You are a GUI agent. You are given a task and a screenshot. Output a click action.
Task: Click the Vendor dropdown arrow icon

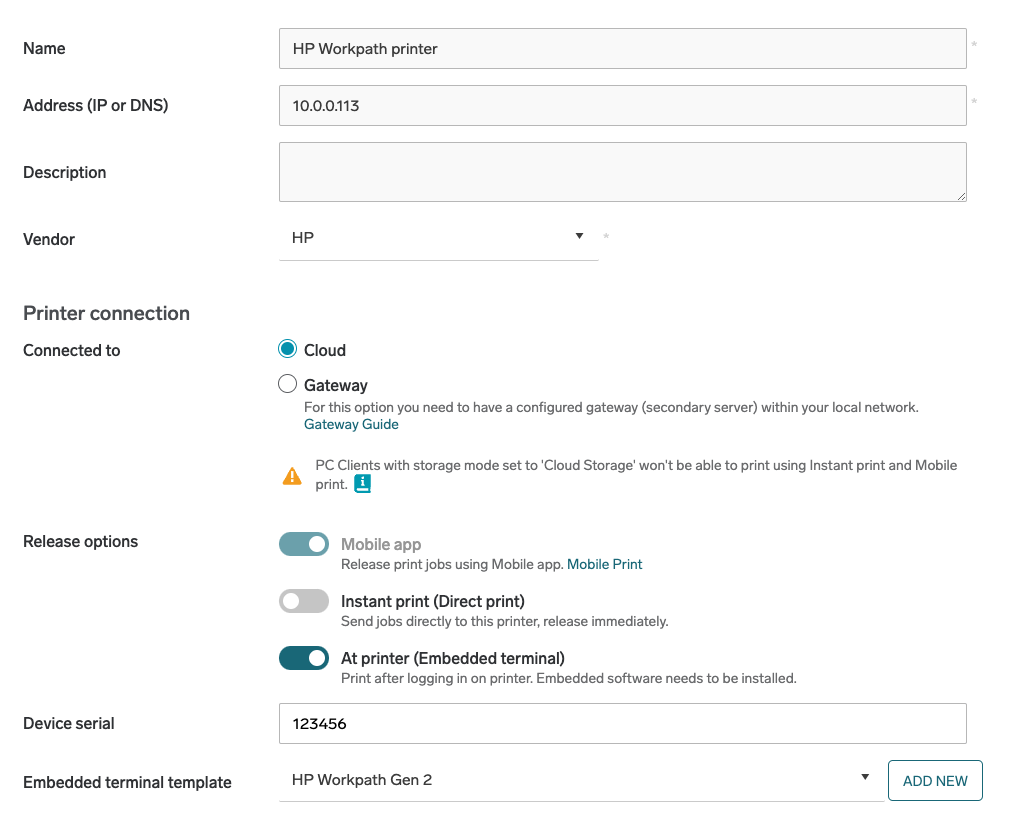coord(579,237)
